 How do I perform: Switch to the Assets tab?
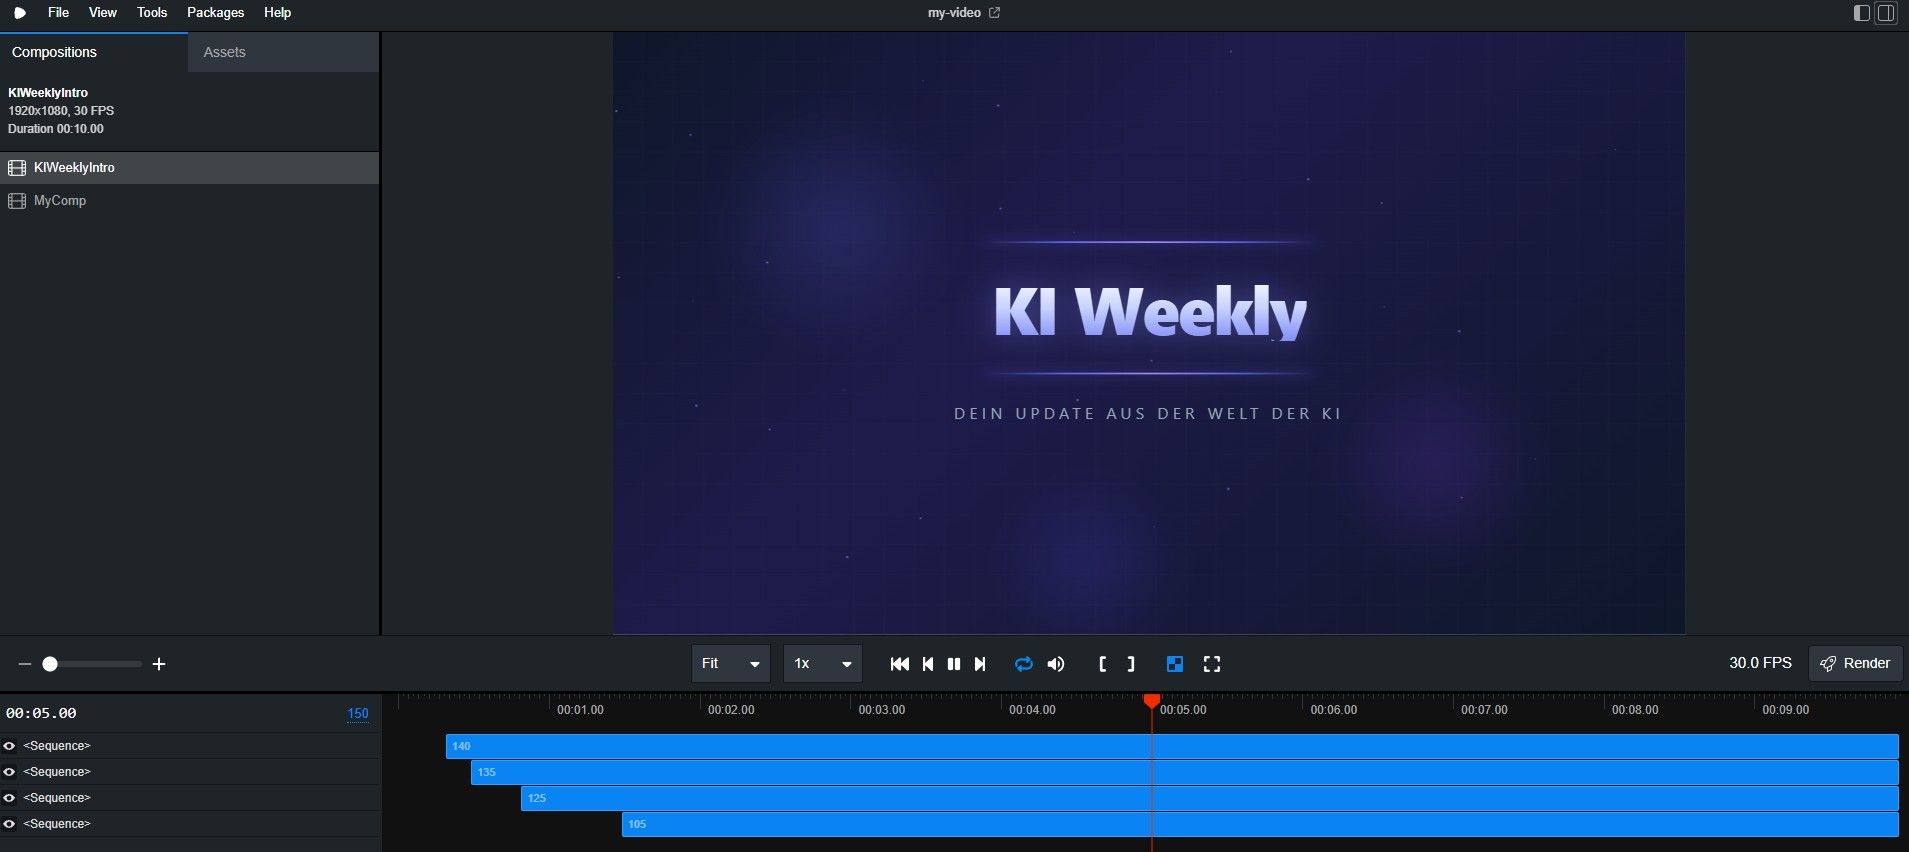[x=224, y=52]
